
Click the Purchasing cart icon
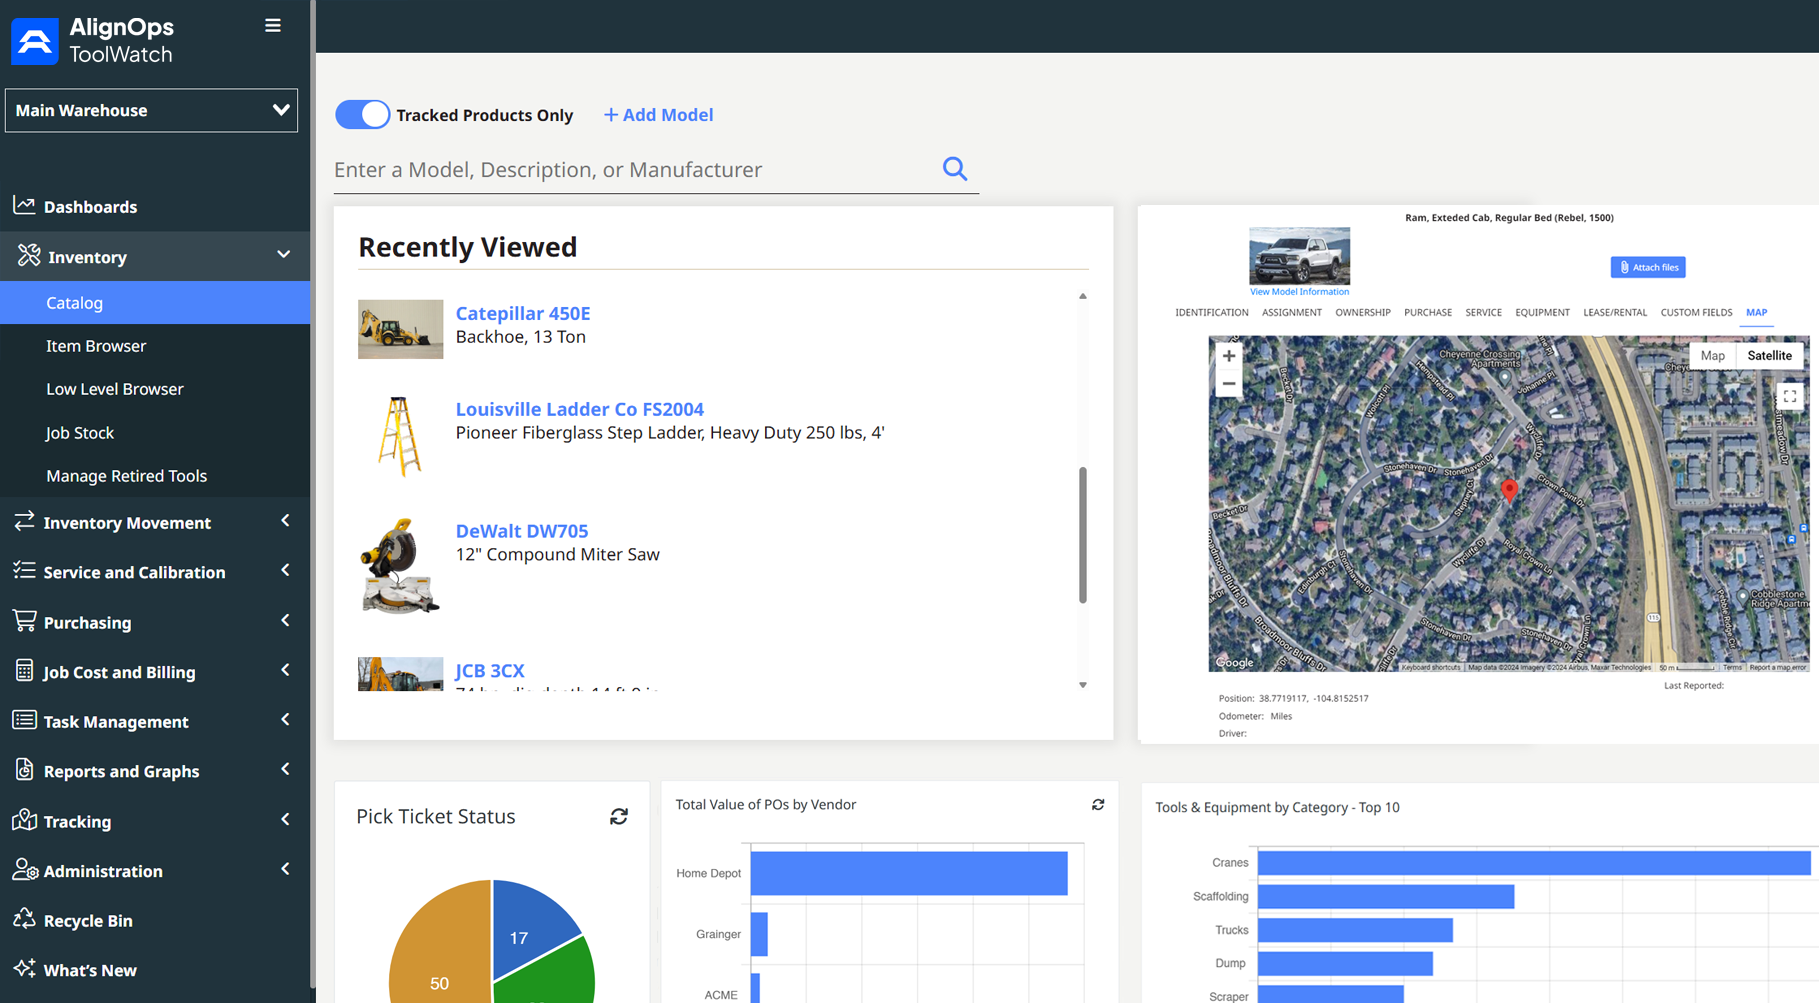point(24,621)
